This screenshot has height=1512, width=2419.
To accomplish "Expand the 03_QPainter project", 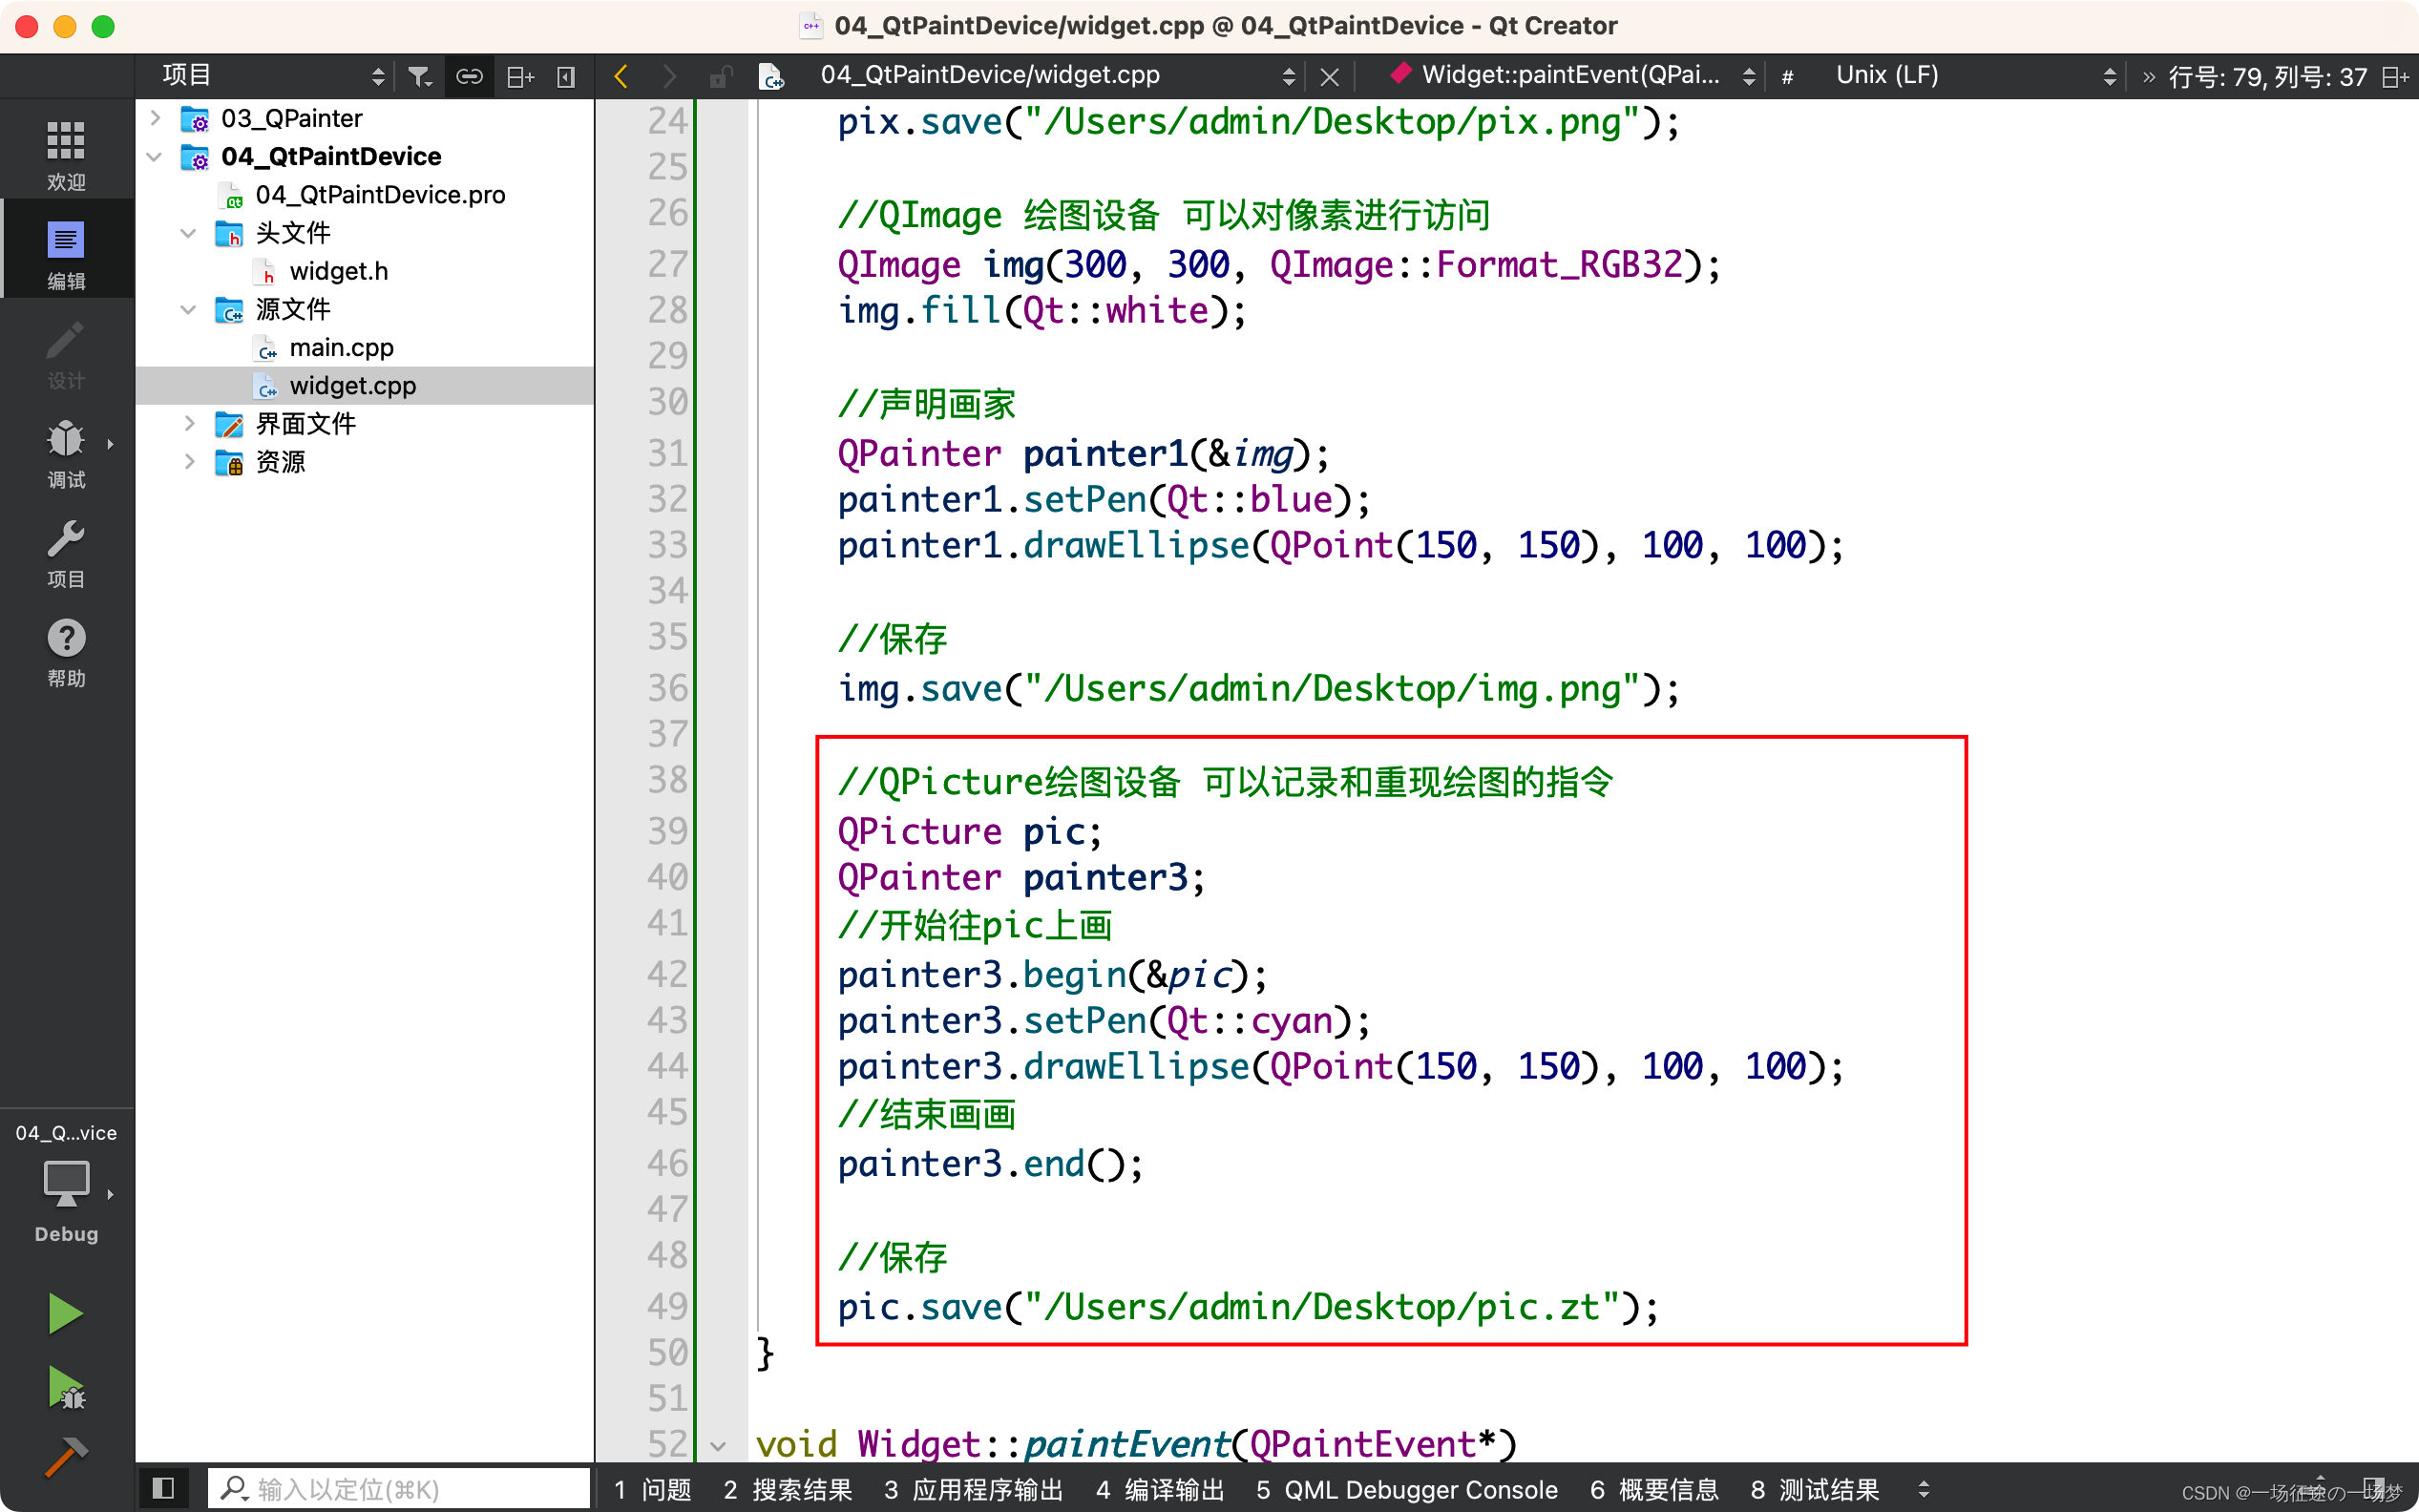I will 155,118.
